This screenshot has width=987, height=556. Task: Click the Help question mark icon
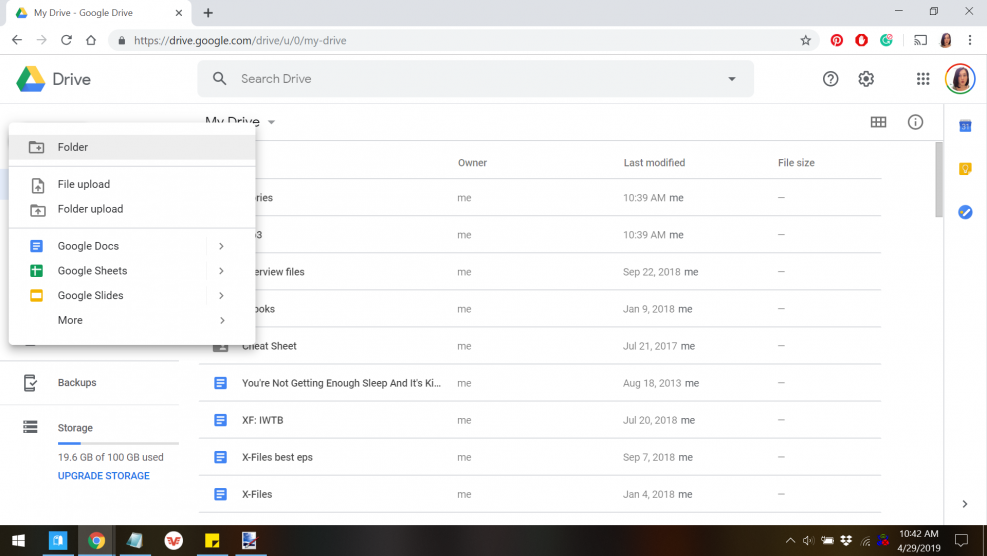pyautogui.click(x=830, y=79)
